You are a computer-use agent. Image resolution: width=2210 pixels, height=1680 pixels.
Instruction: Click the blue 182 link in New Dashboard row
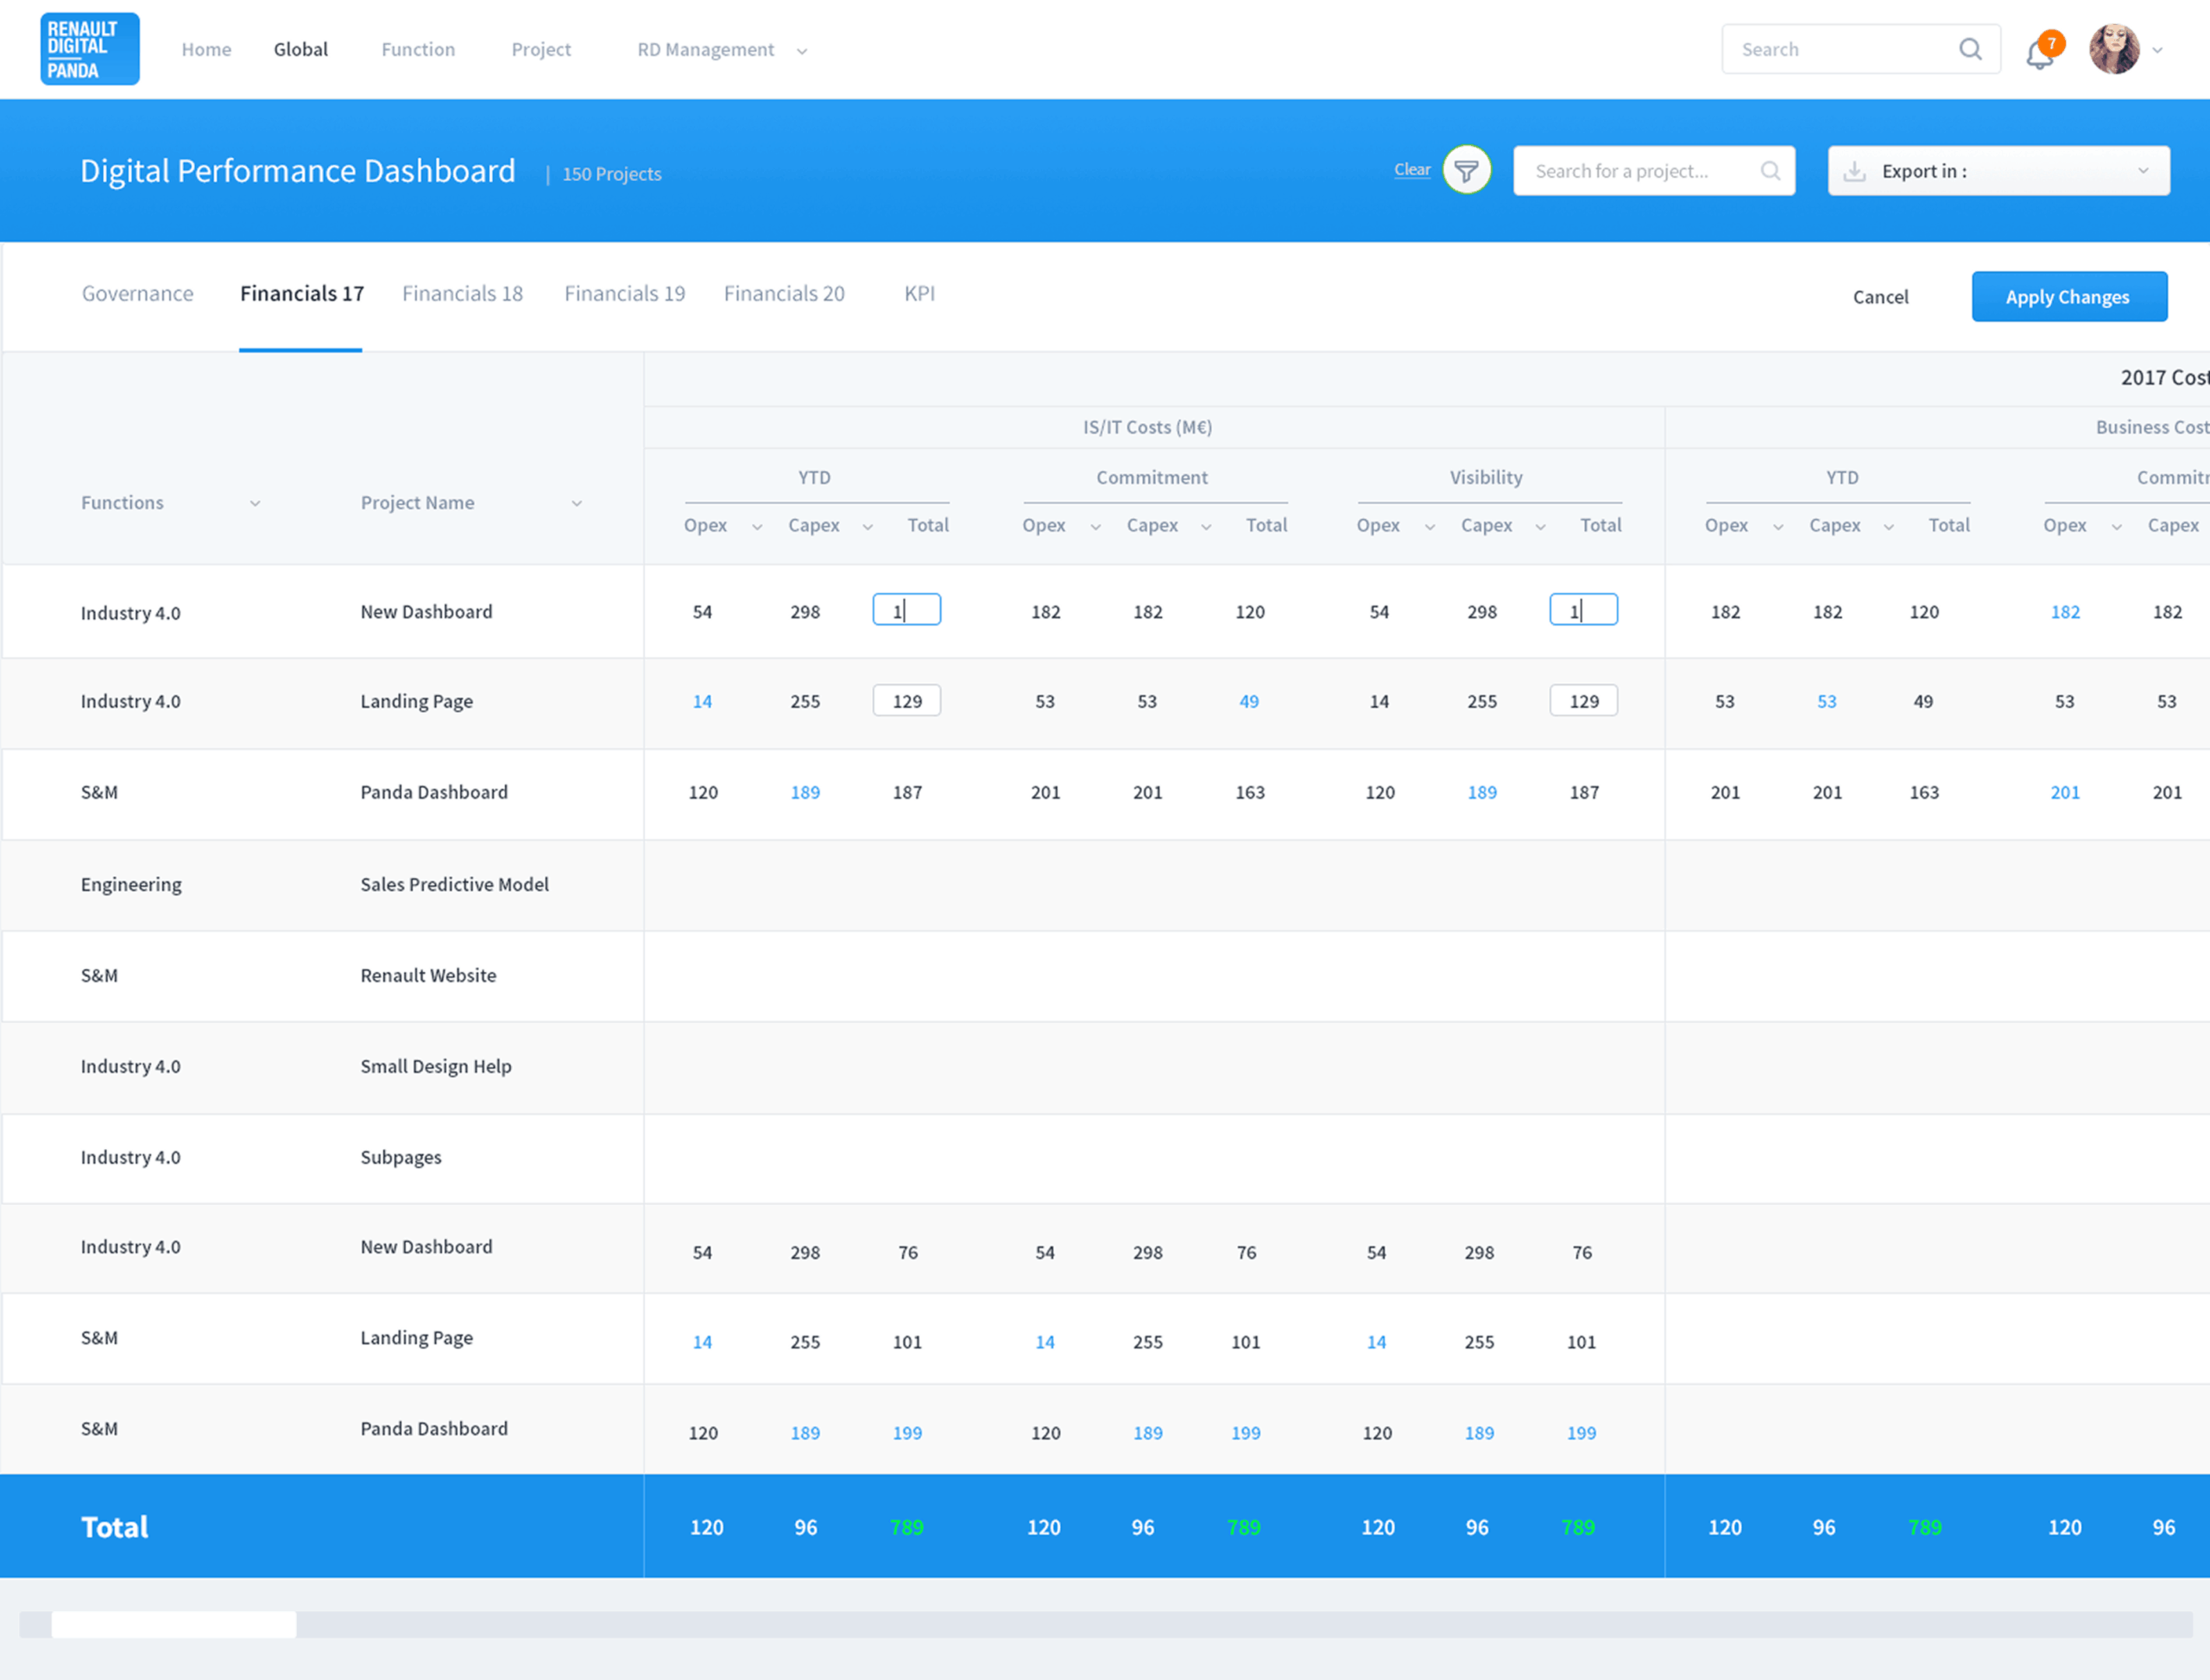click(2066, 611)
